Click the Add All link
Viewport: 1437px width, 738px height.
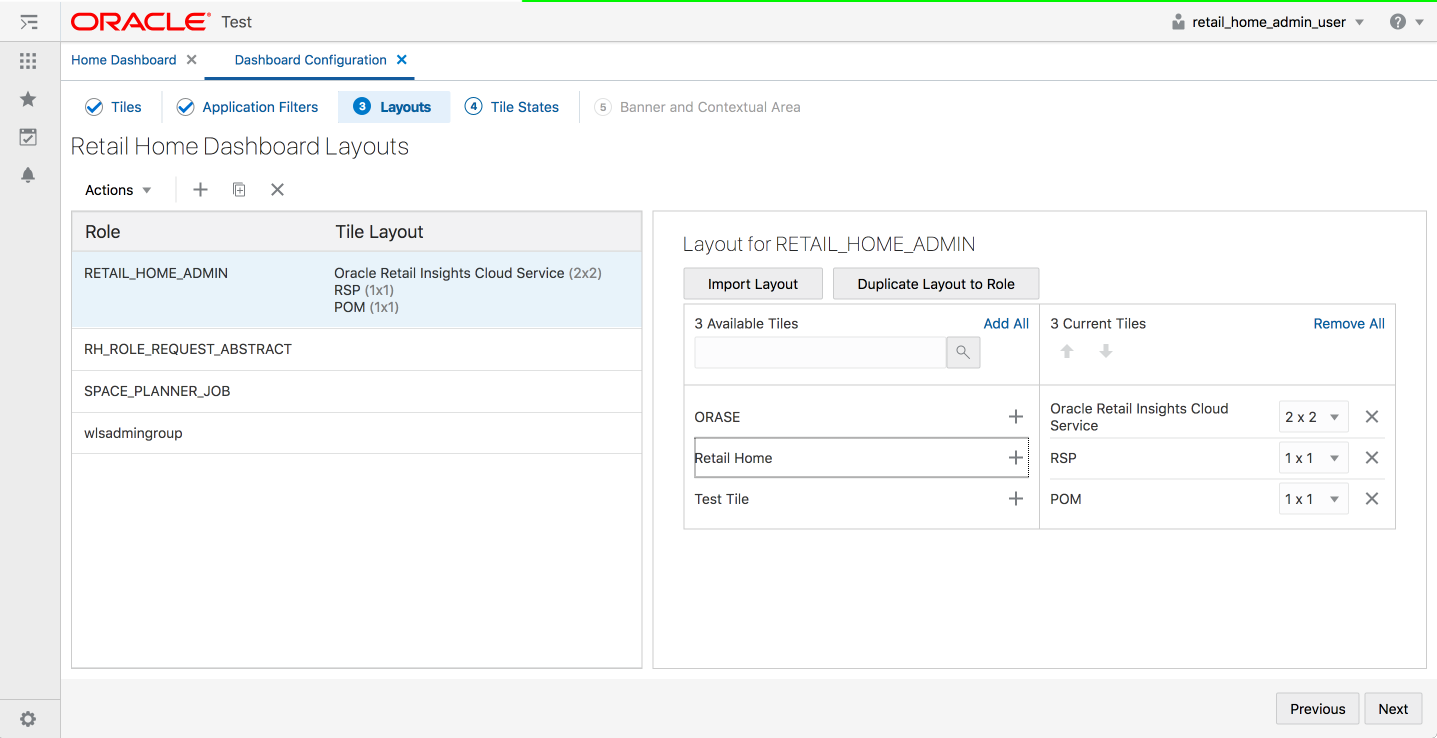pyautogui.click(x=1006, y=324)
